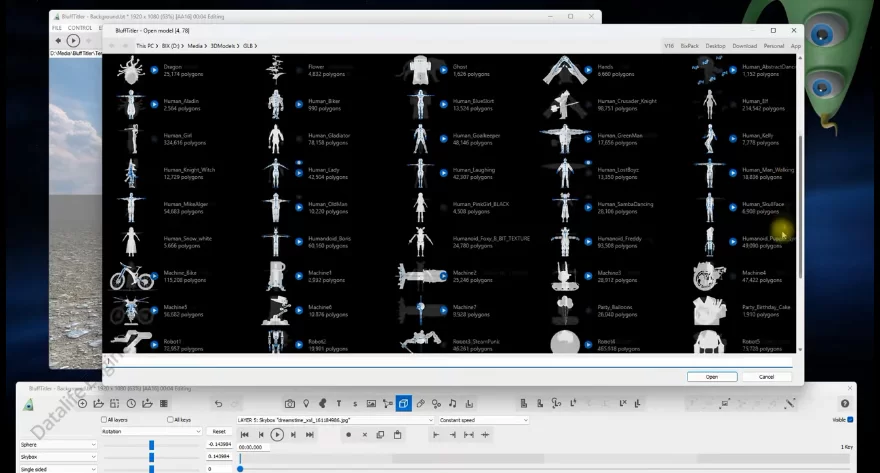Click the text layer 'T' icon
The height and width of the screenshot is (473, 880).
339,404
